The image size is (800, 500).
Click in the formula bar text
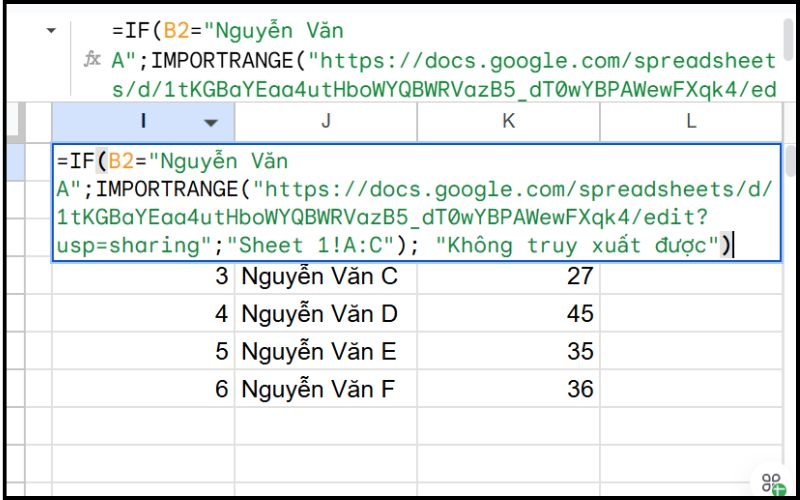(x=440, y=60)
